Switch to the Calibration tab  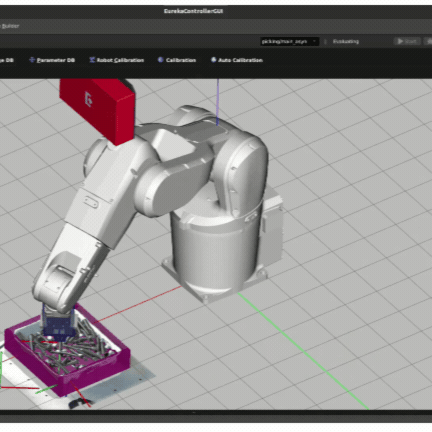[177, 60]
